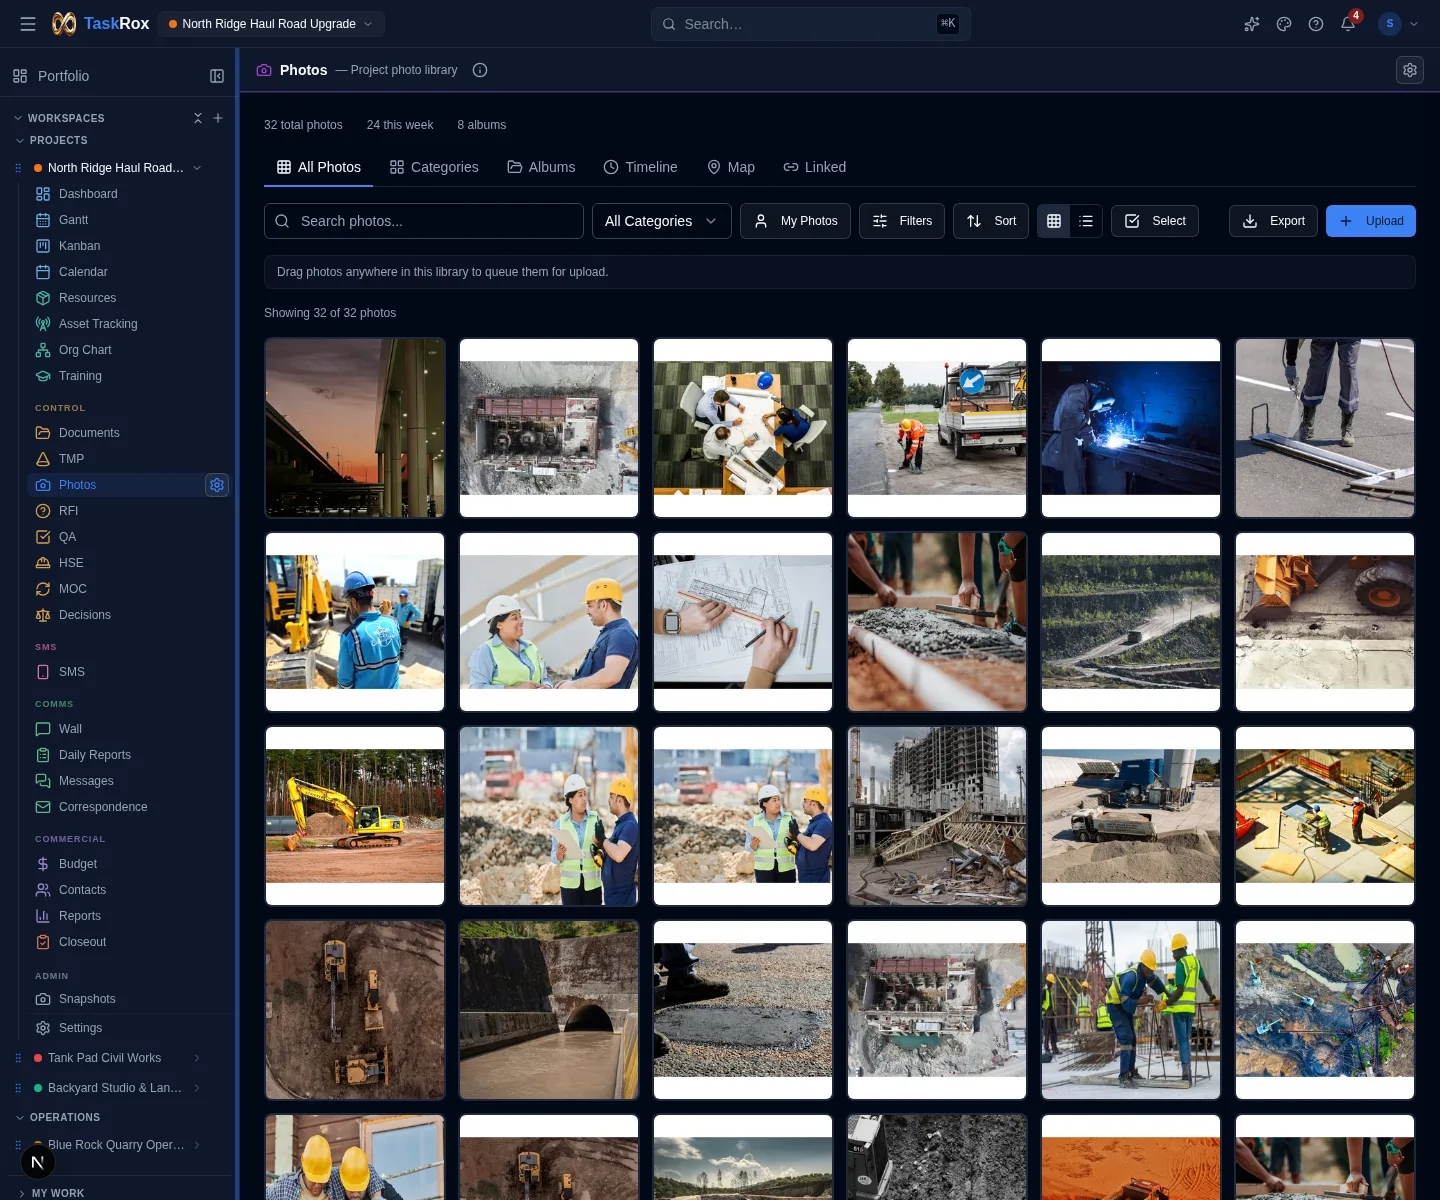The image size is (1440, 1200).
Task: Open the Filters panel
Action: point(902,221)
